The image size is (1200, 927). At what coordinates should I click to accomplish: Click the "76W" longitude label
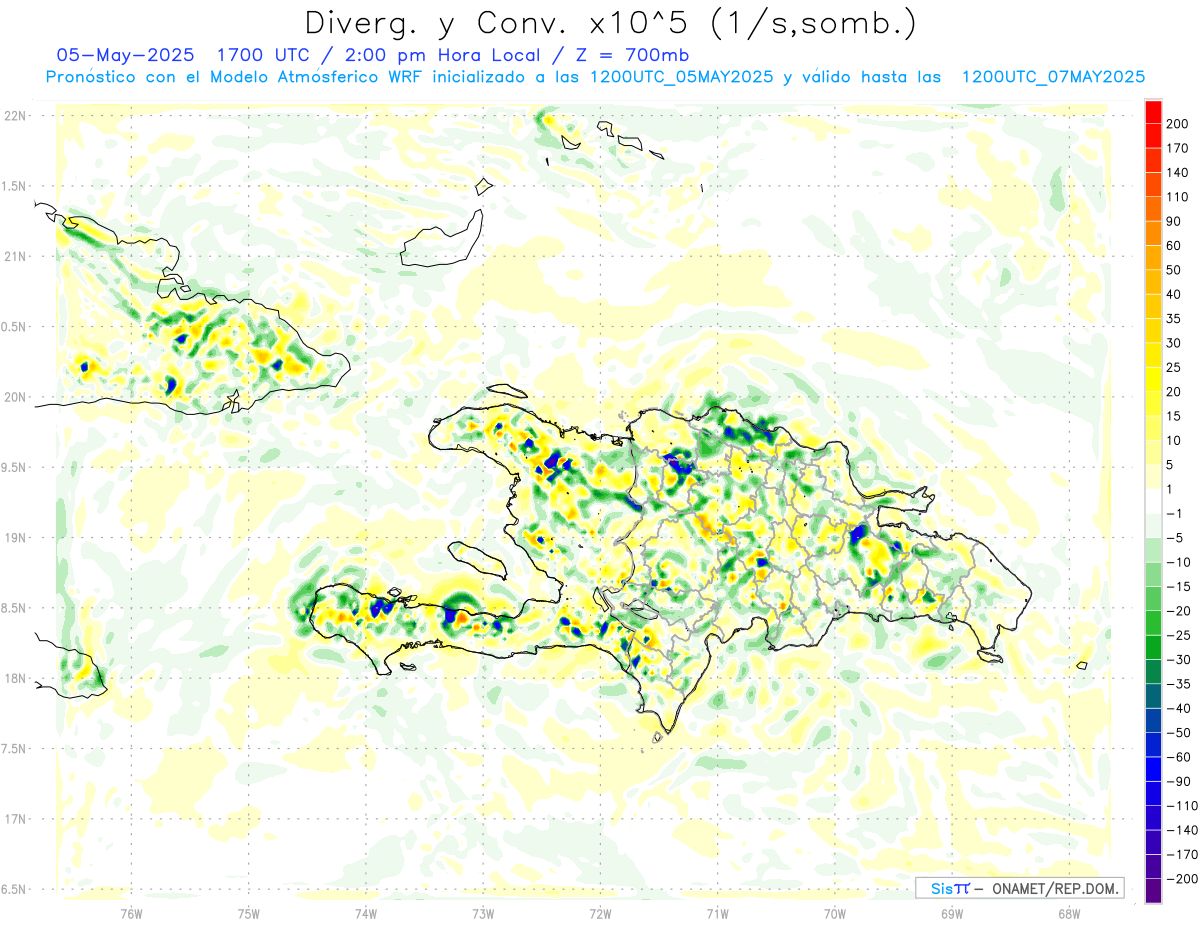pos(131,913)
